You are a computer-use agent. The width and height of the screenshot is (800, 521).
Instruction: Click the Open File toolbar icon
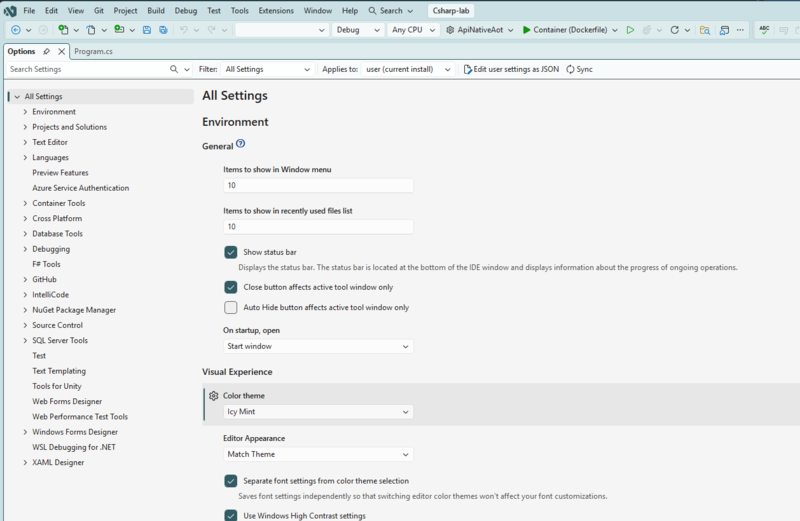91,30
